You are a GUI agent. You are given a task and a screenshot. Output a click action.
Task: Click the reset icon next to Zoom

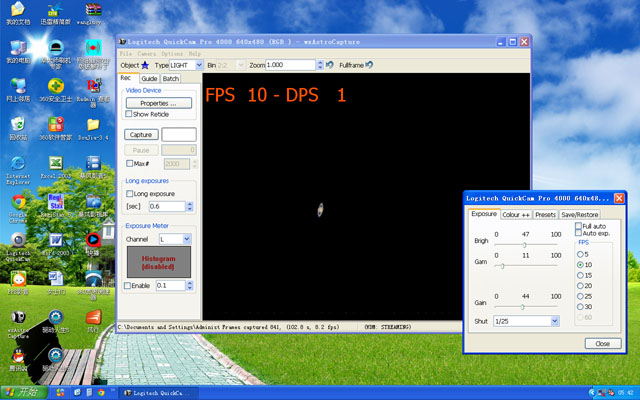click(x=330, y=65)
